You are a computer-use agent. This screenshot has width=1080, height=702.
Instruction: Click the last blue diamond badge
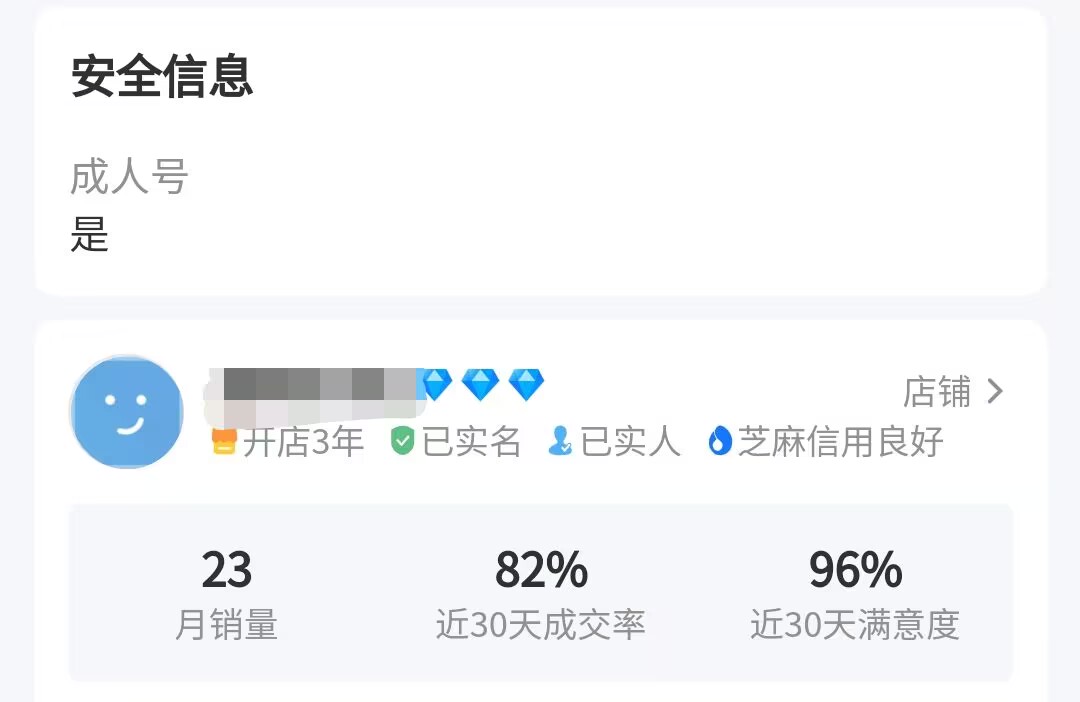pos(526,384)
